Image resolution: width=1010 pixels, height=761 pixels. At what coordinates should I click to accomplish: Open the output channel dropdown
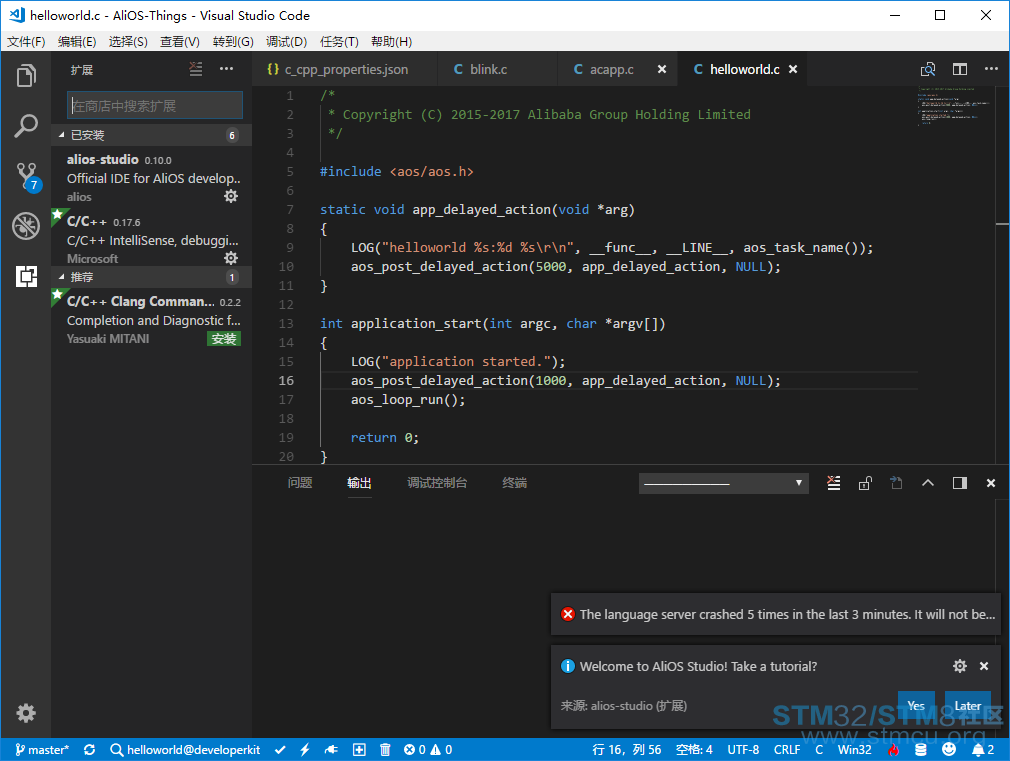pos(723,483)
